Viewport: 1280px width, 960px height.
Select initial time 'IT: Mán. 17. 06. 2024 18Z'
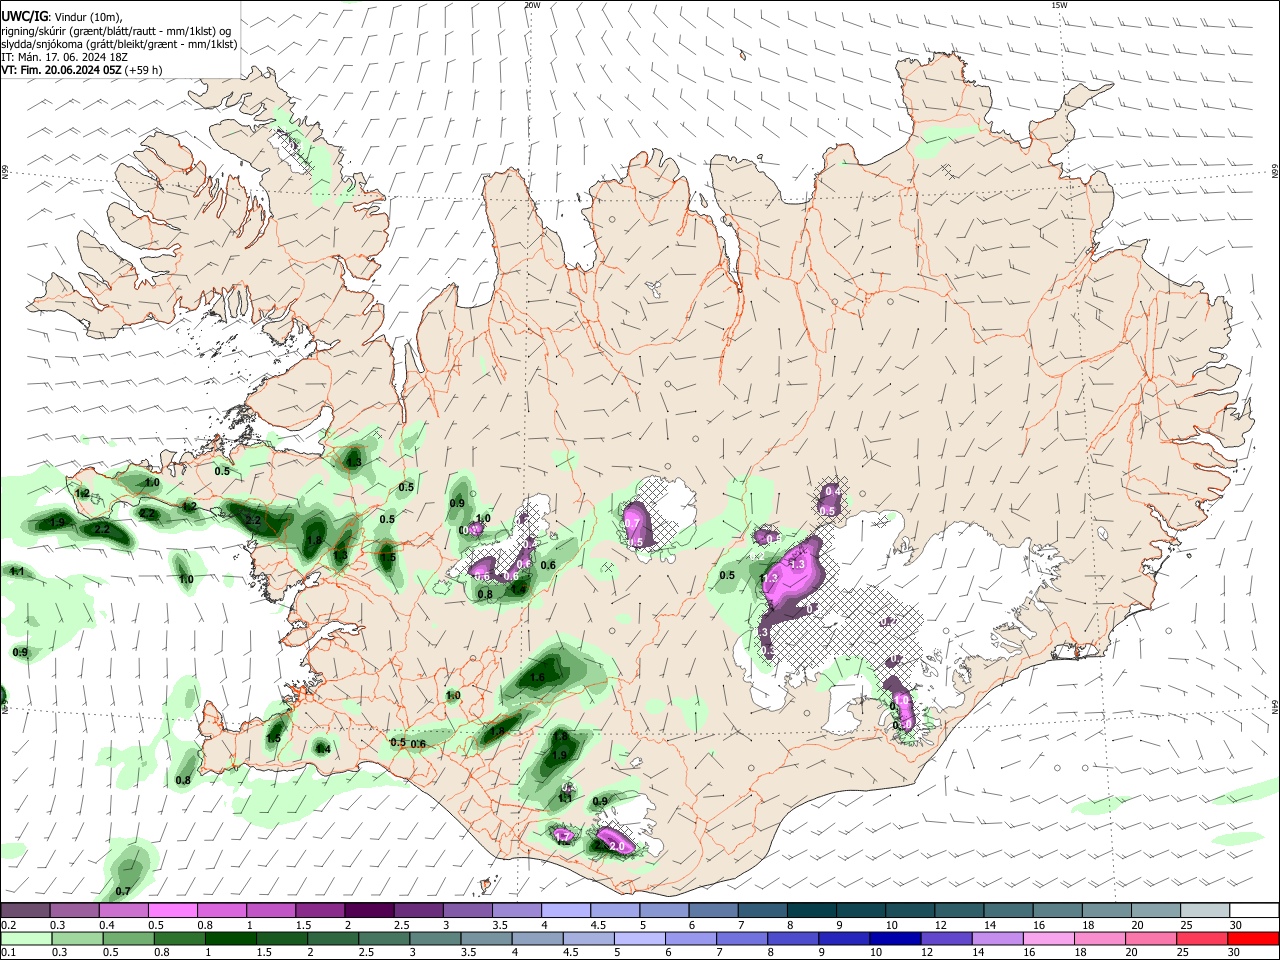64,57
